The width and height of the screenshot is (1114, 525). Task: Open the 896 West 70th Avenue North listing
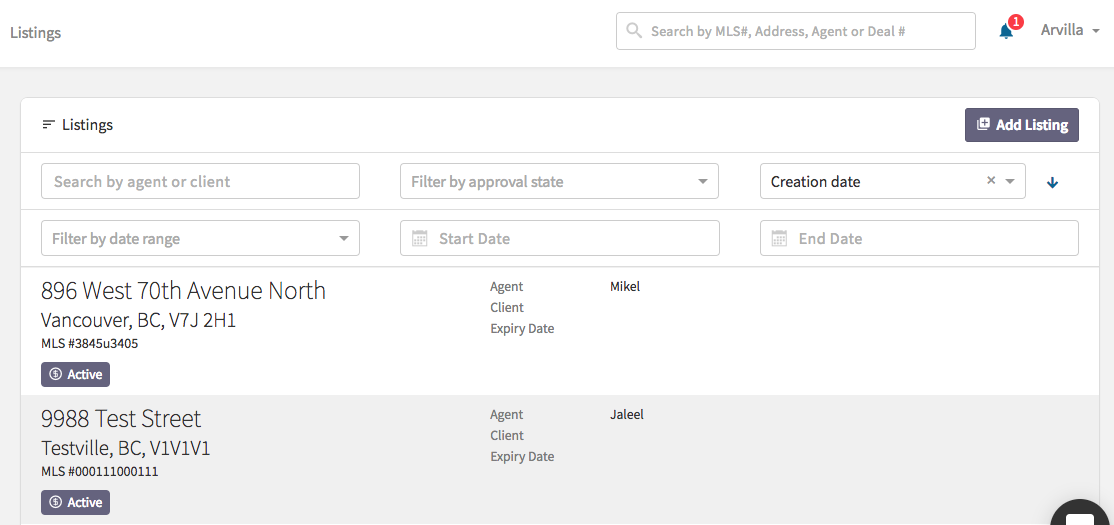pyautogui.click(x=183, y=291)
